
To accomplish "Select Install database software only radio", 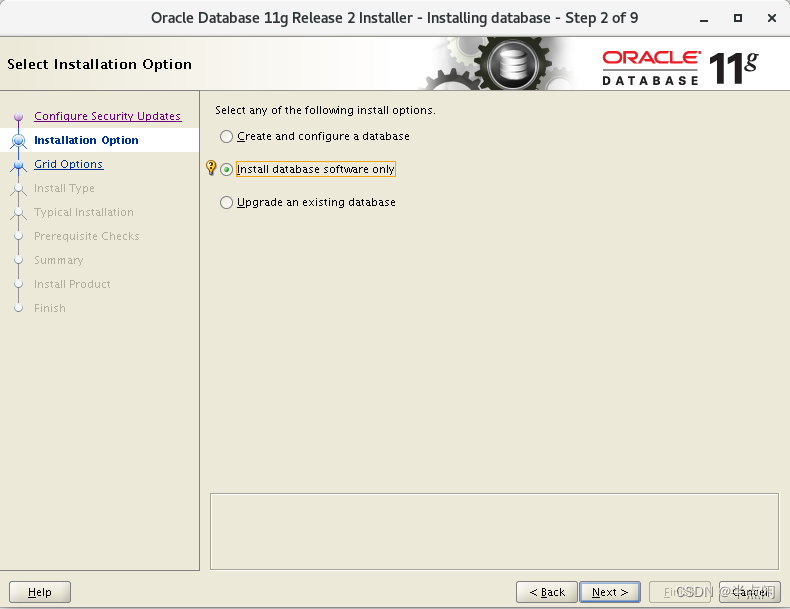I will (226, 170).
